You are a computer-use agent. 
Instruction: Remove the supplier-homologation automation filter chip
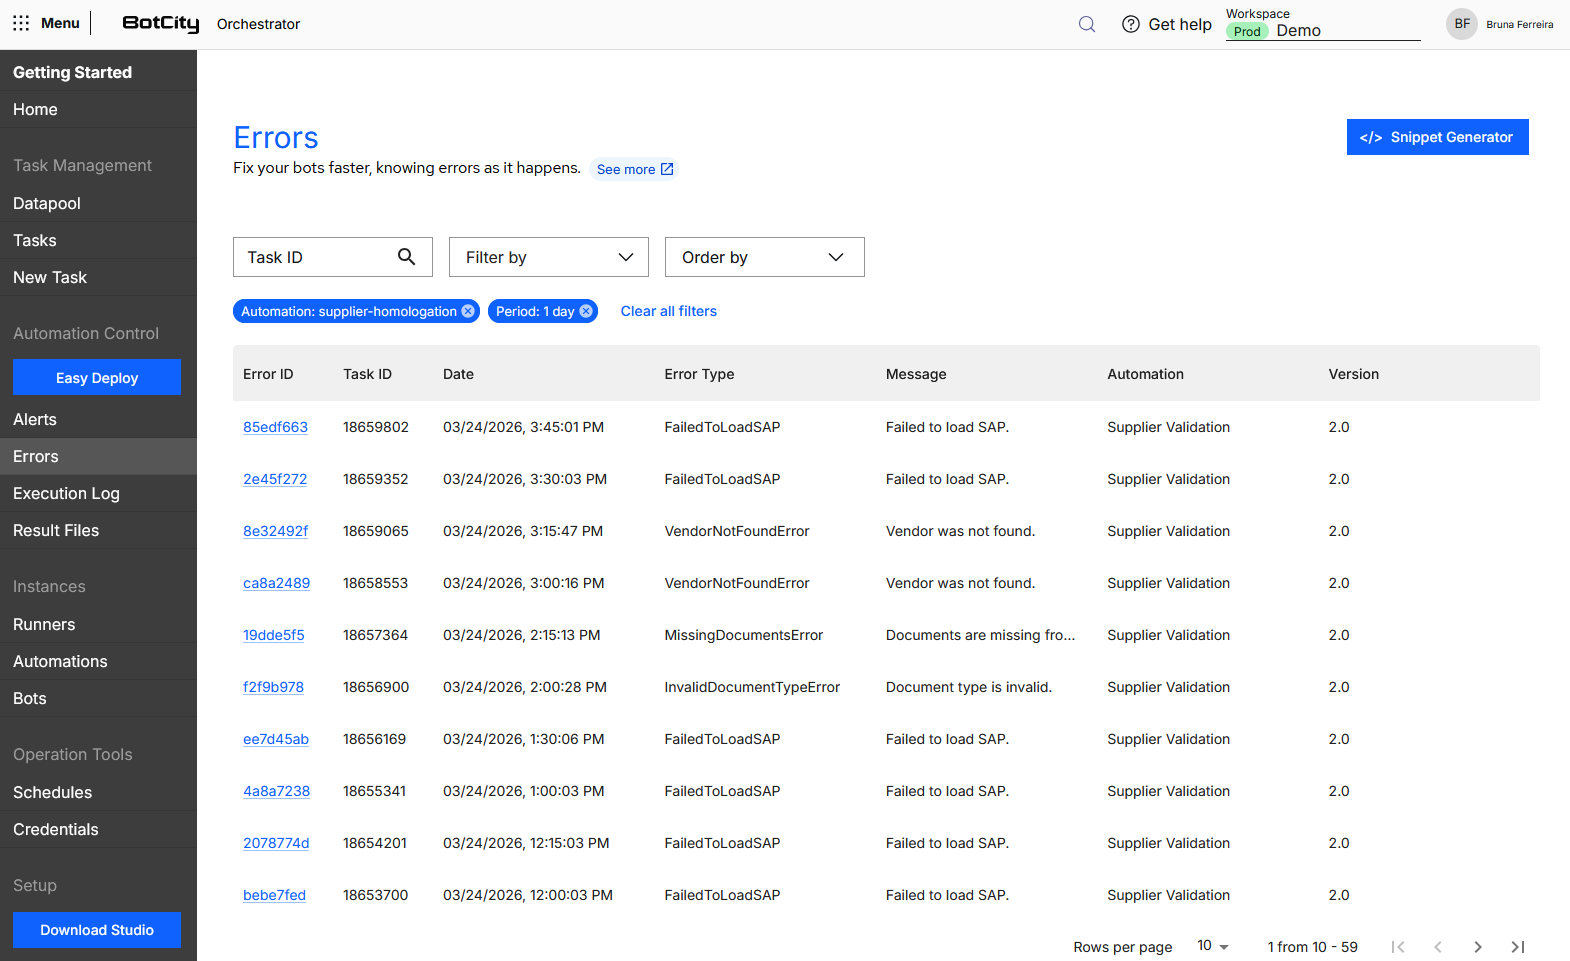tap(468, 311)
